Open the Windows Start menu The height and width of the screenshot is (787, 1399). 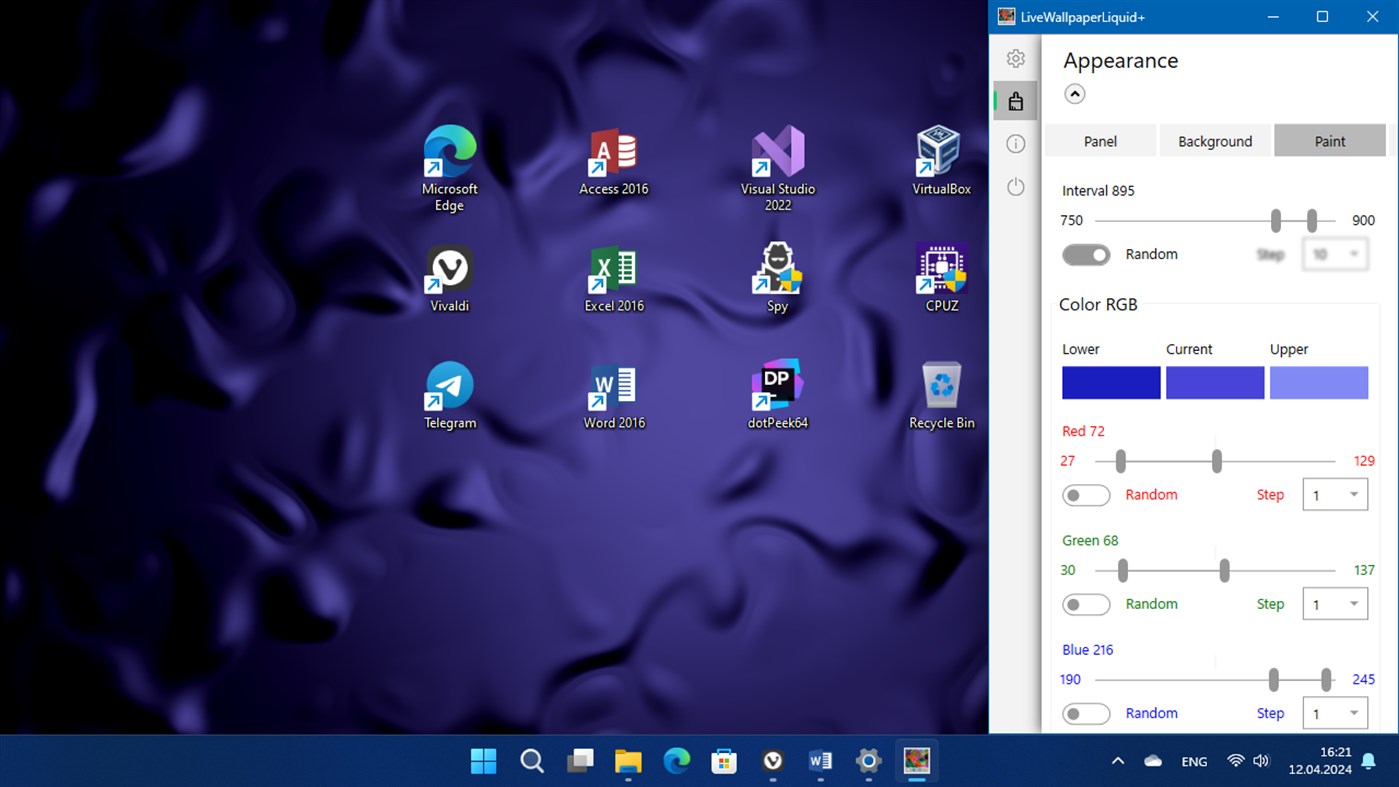483,761
